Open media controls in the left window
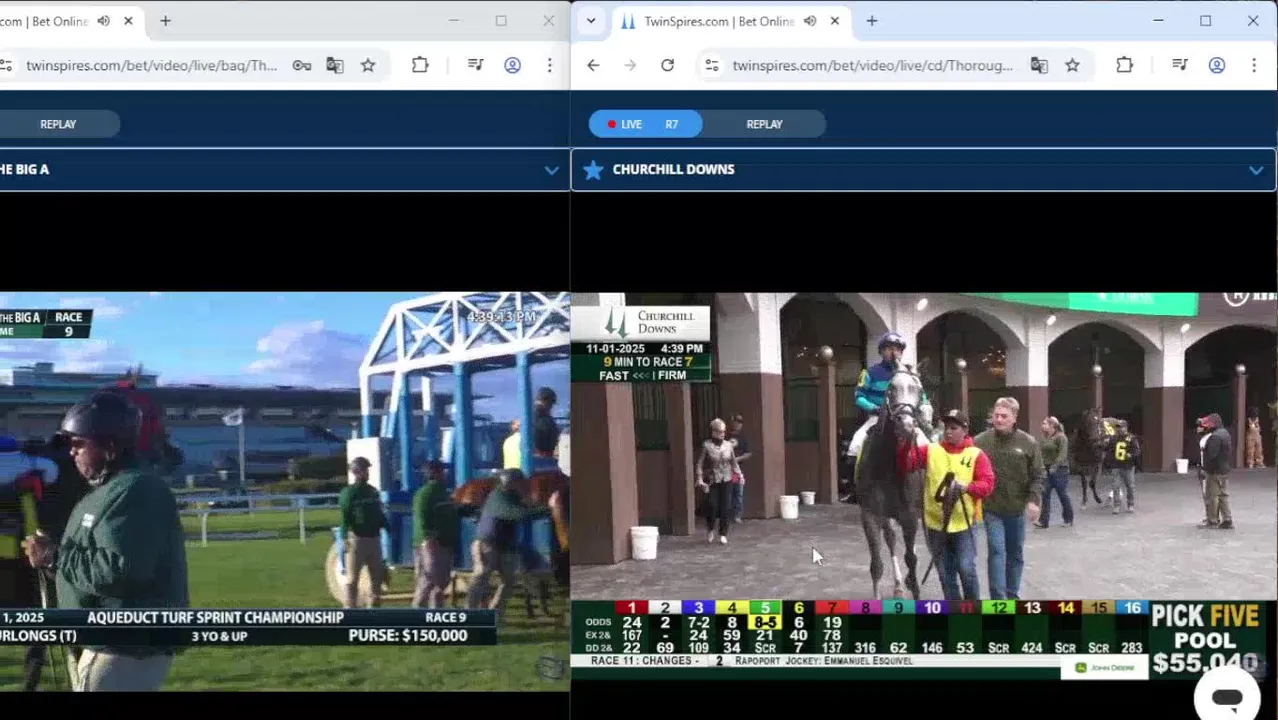This screenshot has width=1278, height=720. tap(476, 65)
